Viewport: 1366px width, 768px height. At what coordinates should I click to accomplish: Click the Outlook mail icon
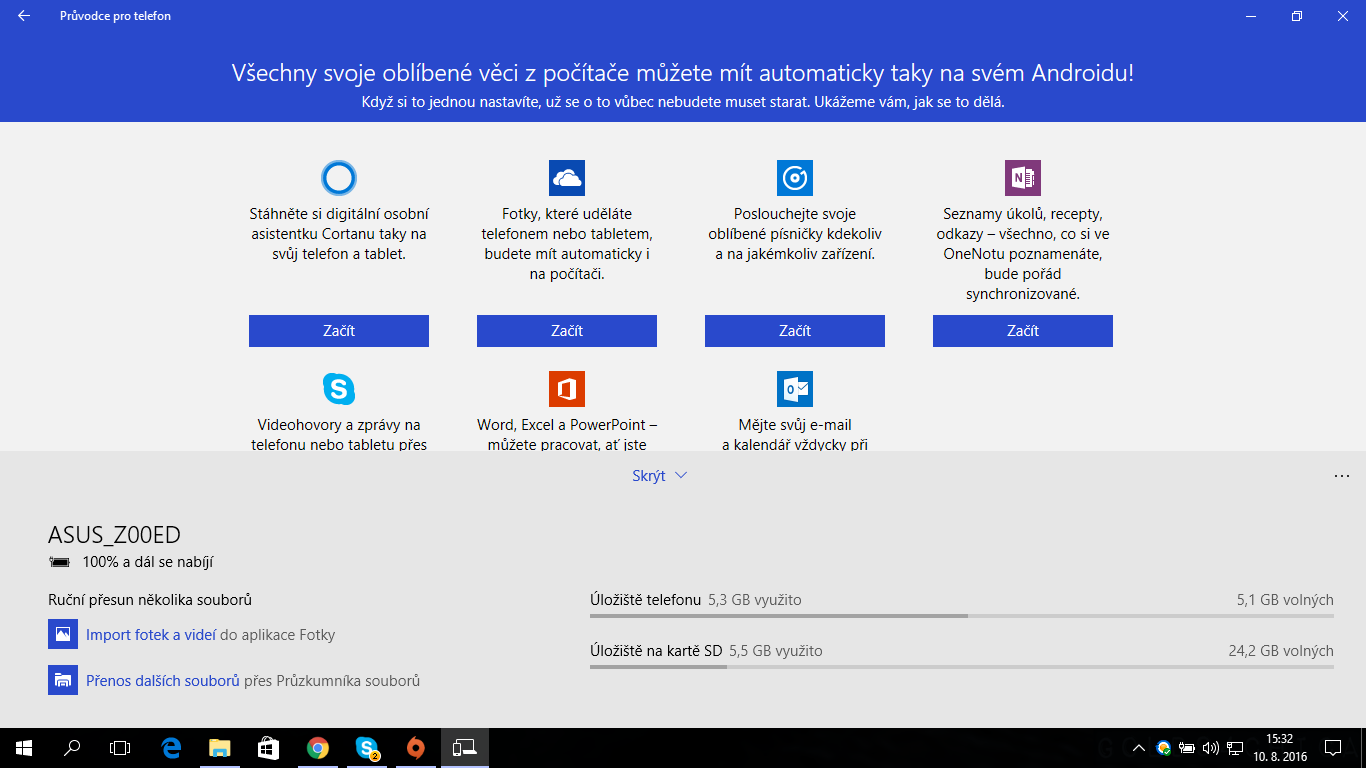[795, 388]
